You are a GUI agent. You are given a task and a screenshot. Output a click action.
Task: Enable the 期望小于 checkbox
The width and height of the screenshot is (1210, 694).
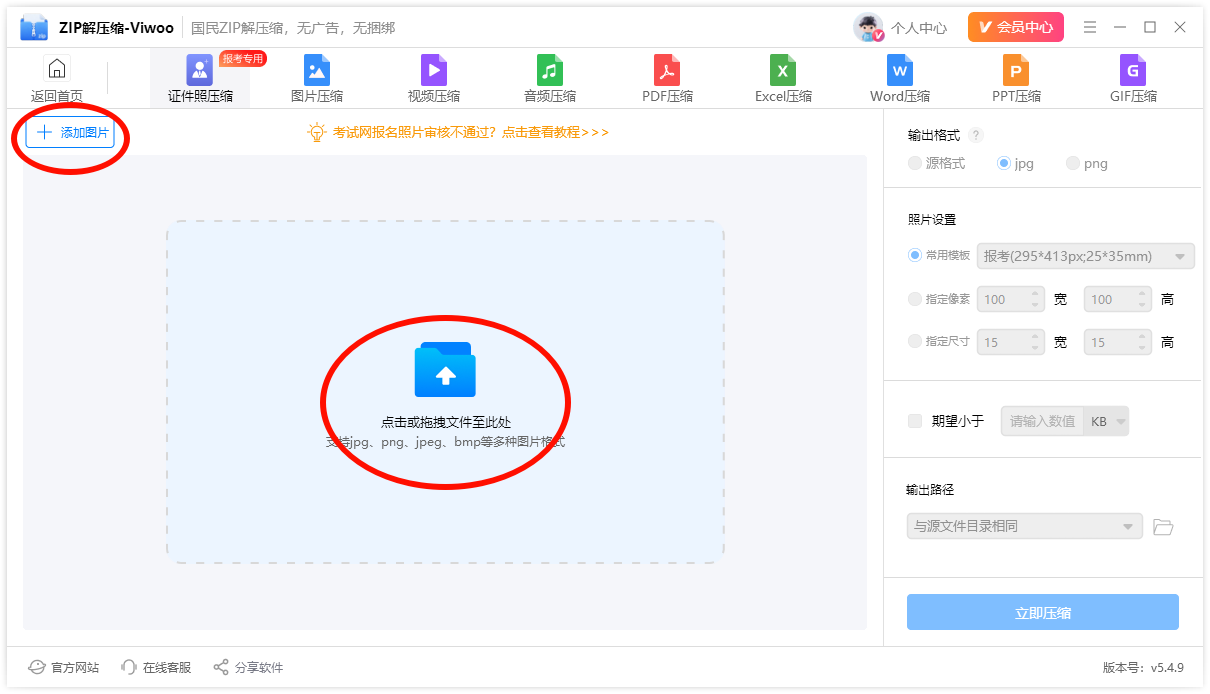click(x=915, y=421)
